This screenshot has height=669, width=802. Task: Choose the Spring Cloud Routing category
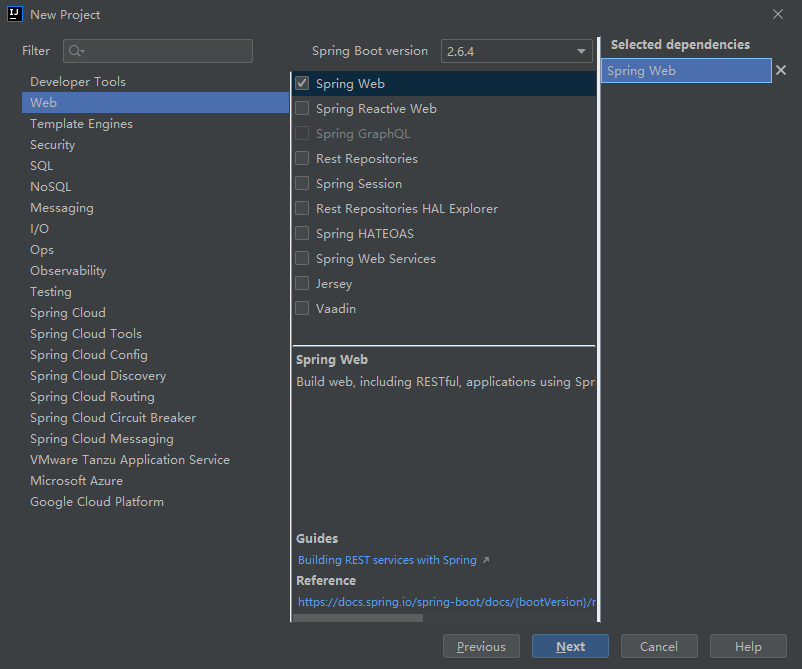155,396
